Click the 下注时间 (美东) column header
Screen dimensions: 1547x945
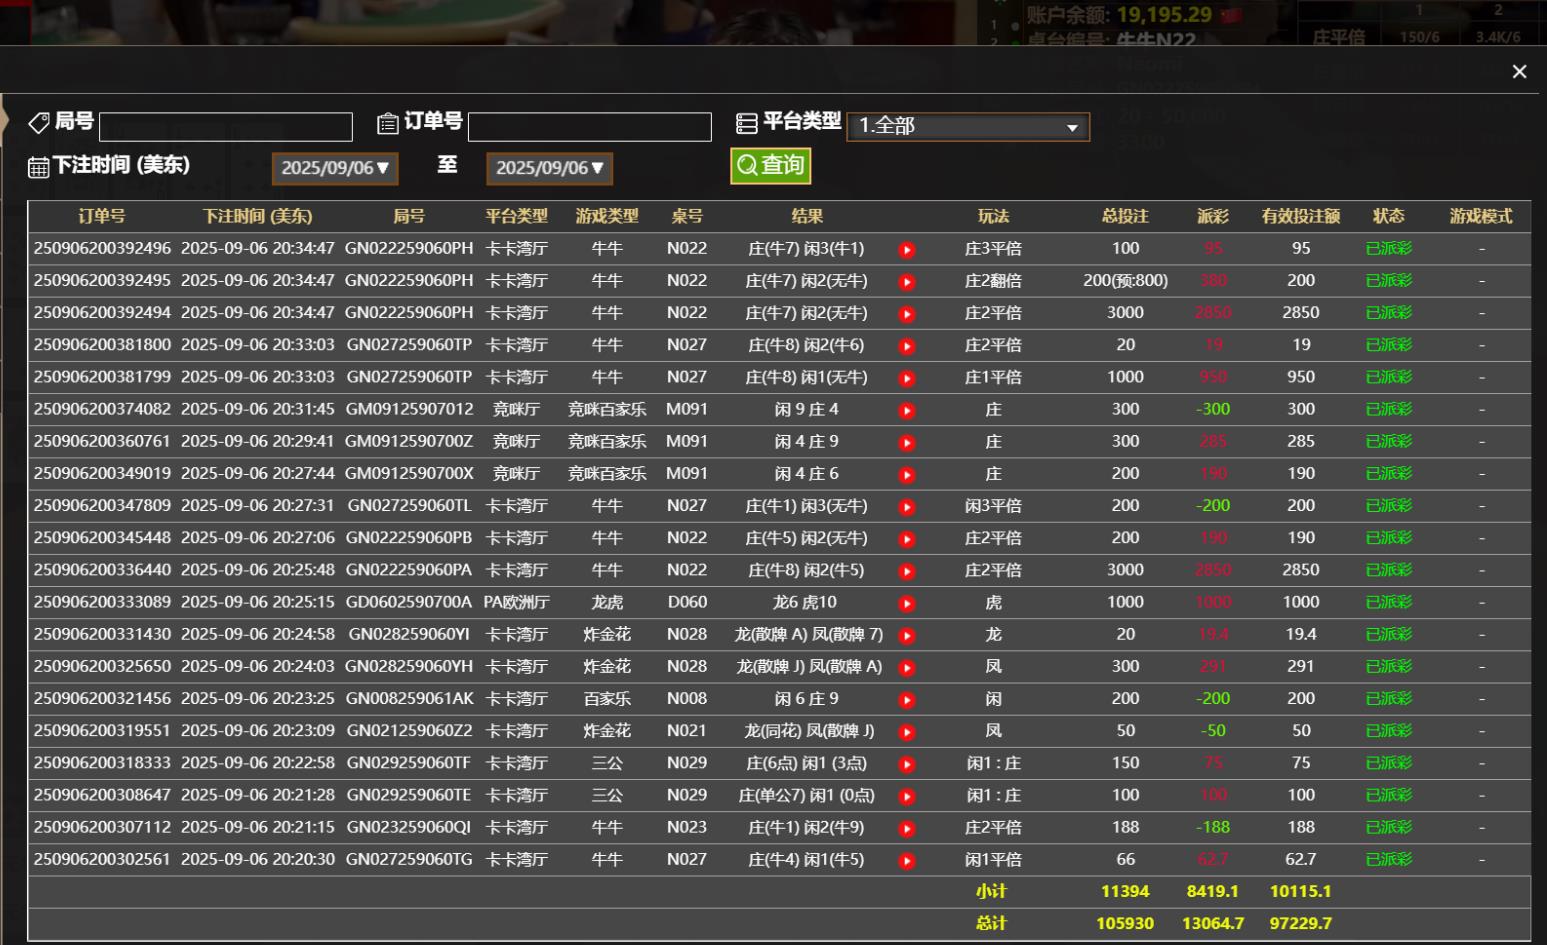click(x=257, y=216)
